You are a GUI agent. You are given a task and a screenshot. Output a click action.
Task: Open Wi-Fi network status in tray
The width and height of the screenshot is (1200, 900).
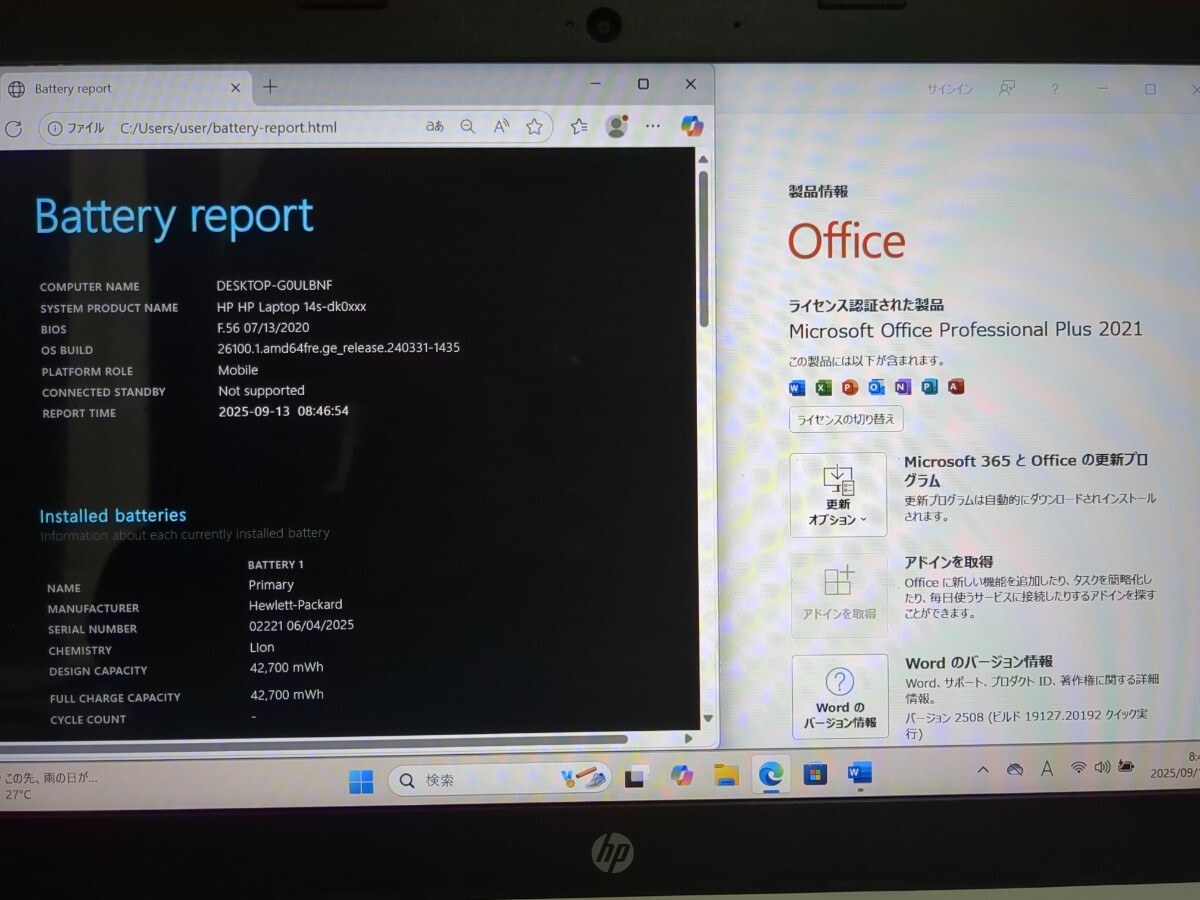1078,768
